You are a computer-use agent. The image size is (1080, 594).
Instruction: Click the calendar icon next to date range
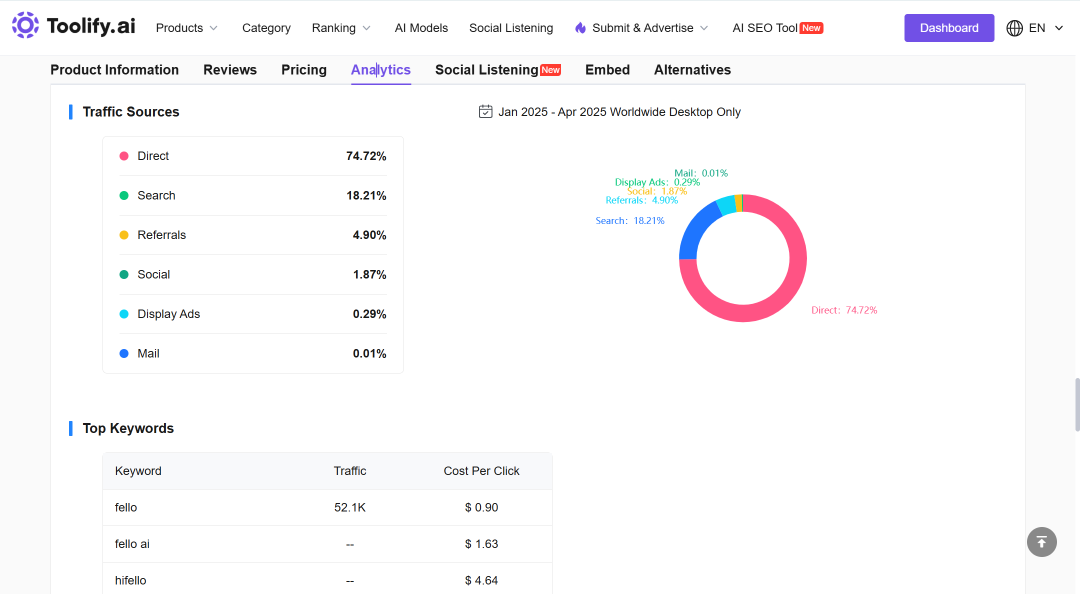(x=486, y=112)
